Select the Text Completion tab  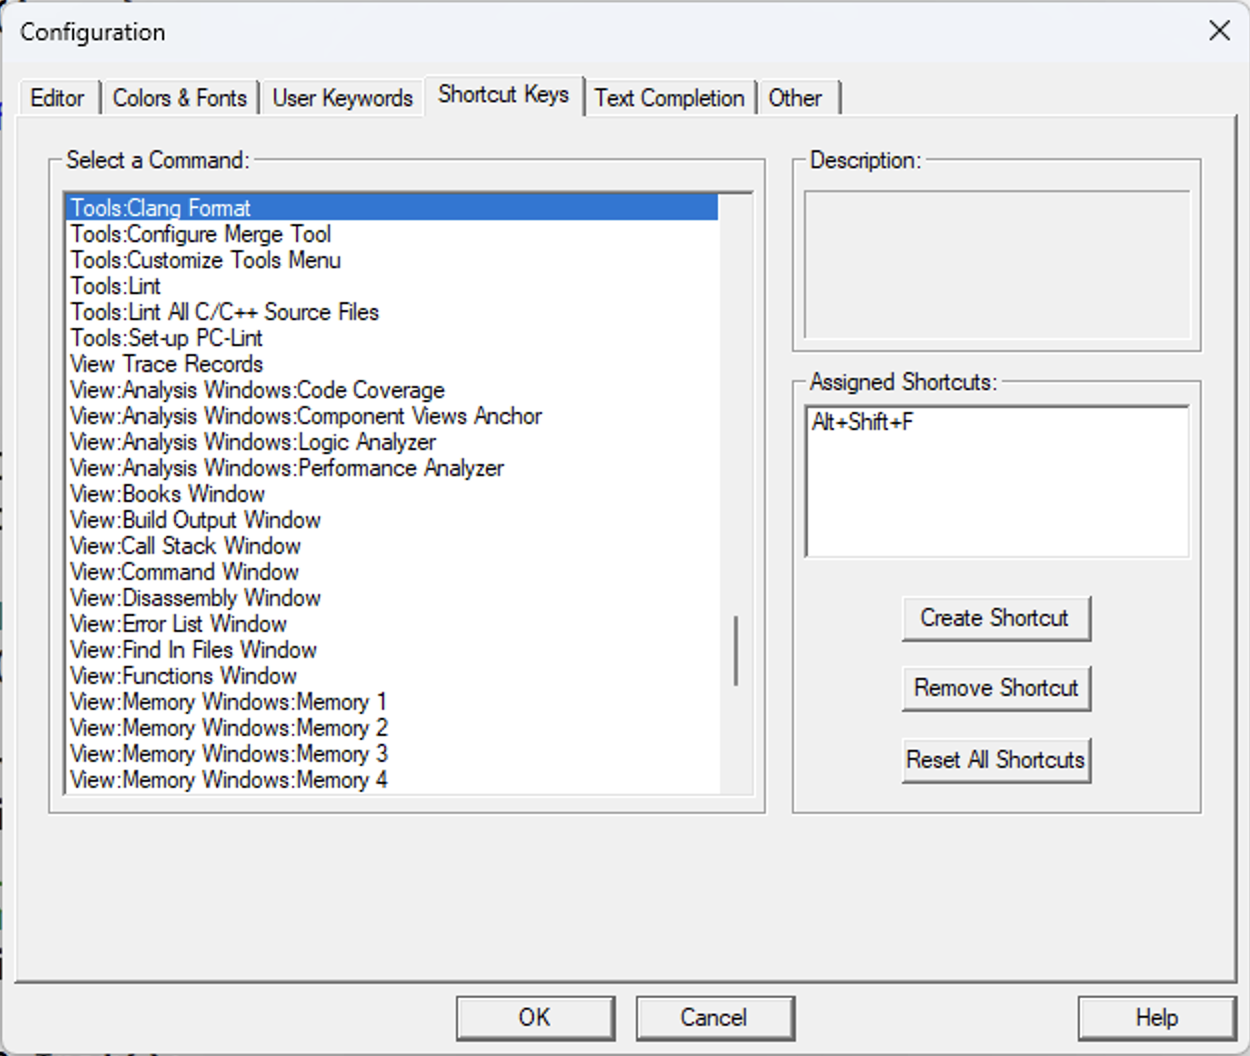click(x=669, y=98)
